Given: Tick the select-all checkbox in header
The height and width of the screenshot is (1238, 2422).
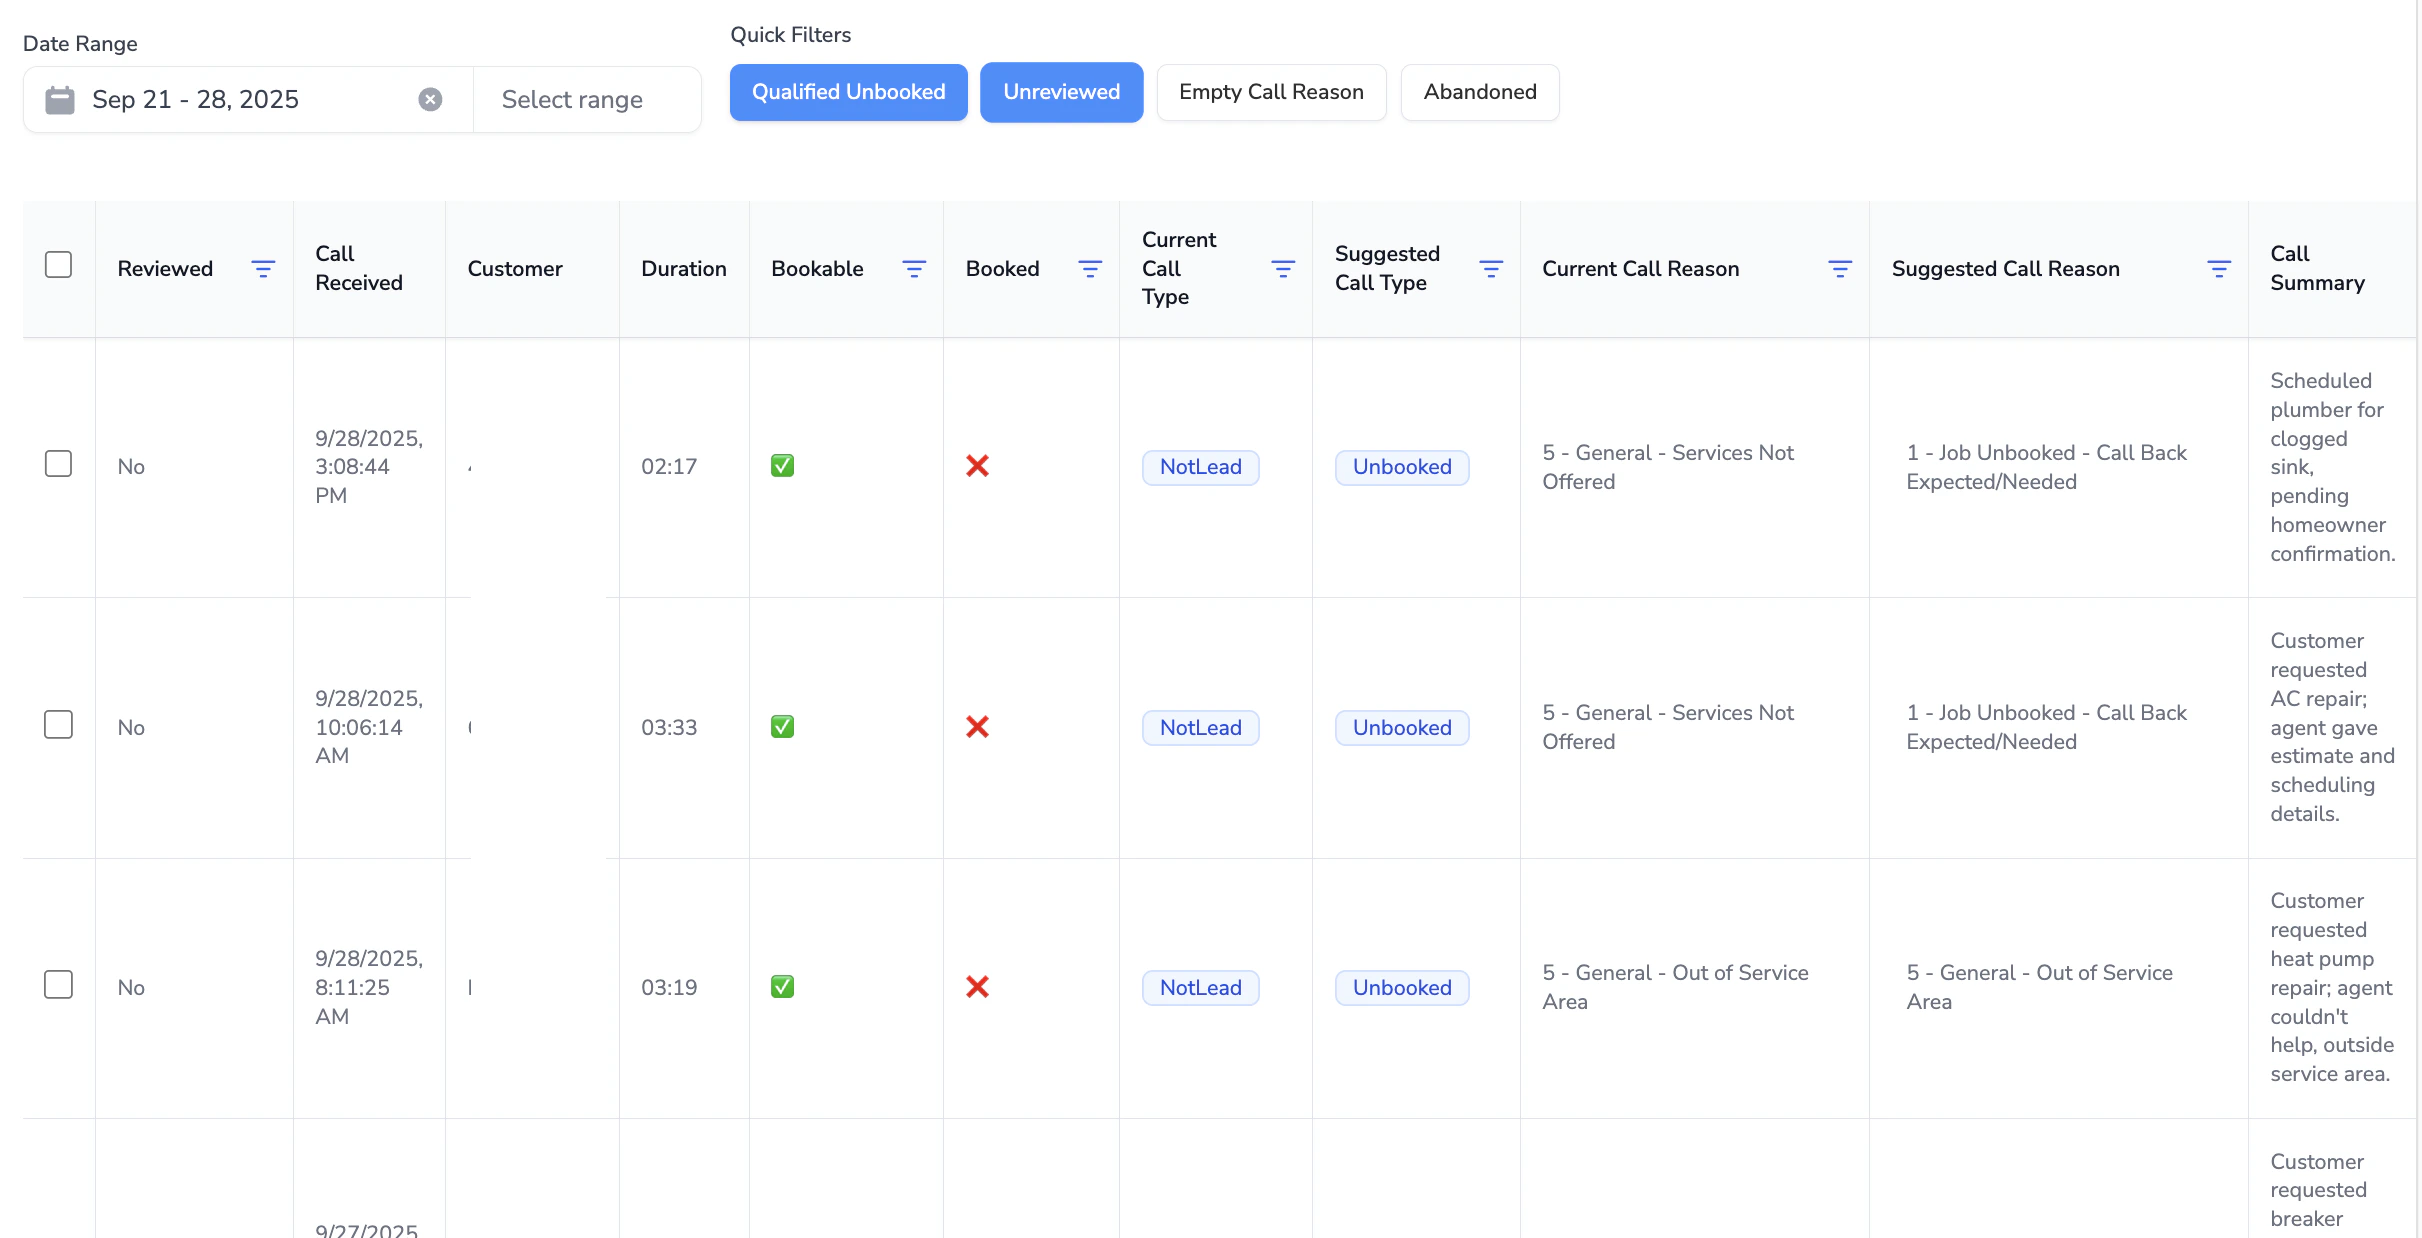Looking at the screenshot, I should [x=59, y=265].
